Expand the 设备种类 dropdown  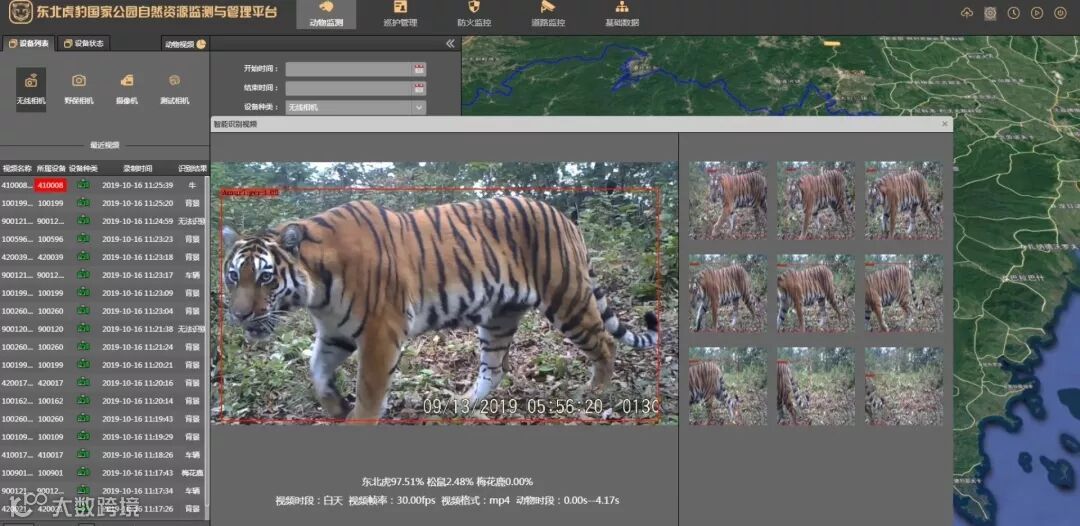[418, 107]
